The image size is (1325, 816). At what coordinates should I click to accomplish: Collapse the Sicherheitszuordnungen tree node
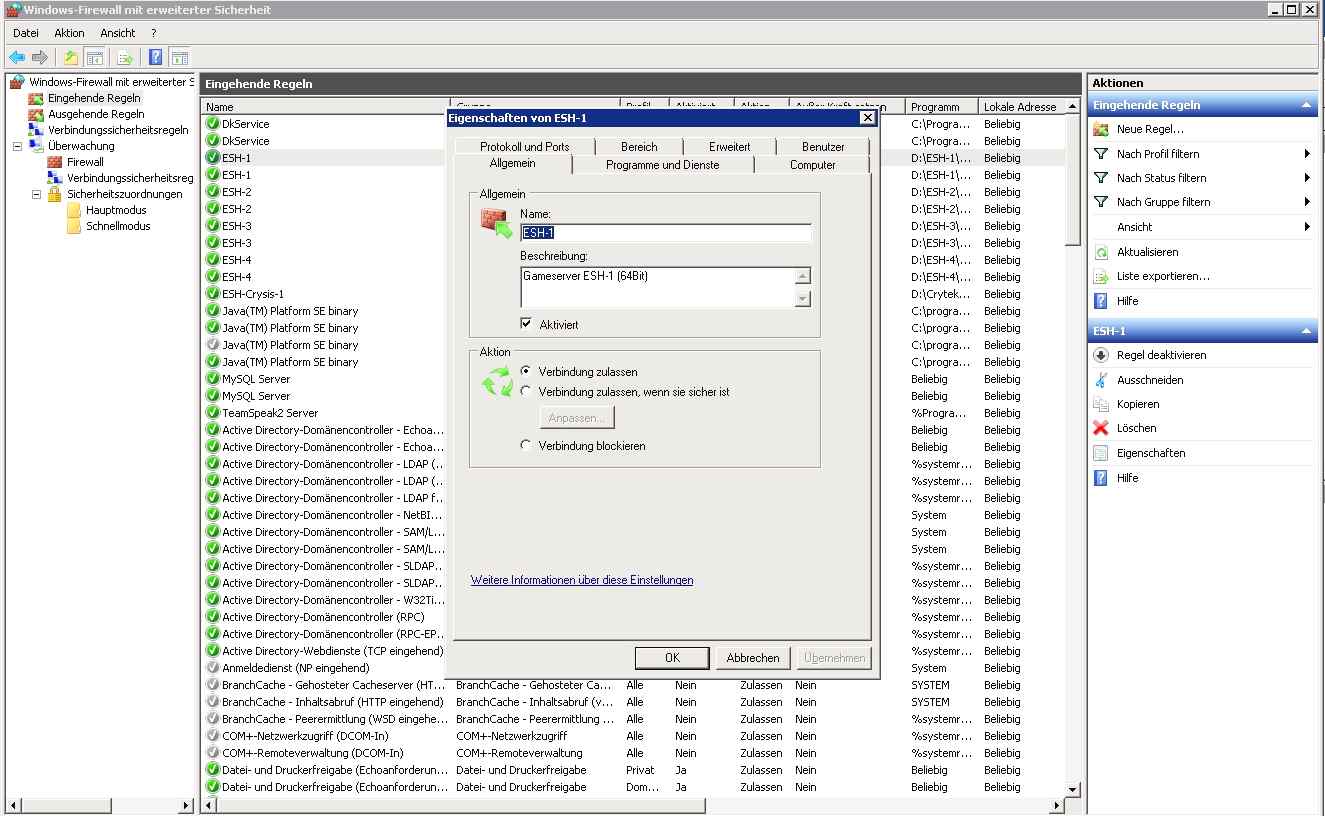(x=36, y=194)
